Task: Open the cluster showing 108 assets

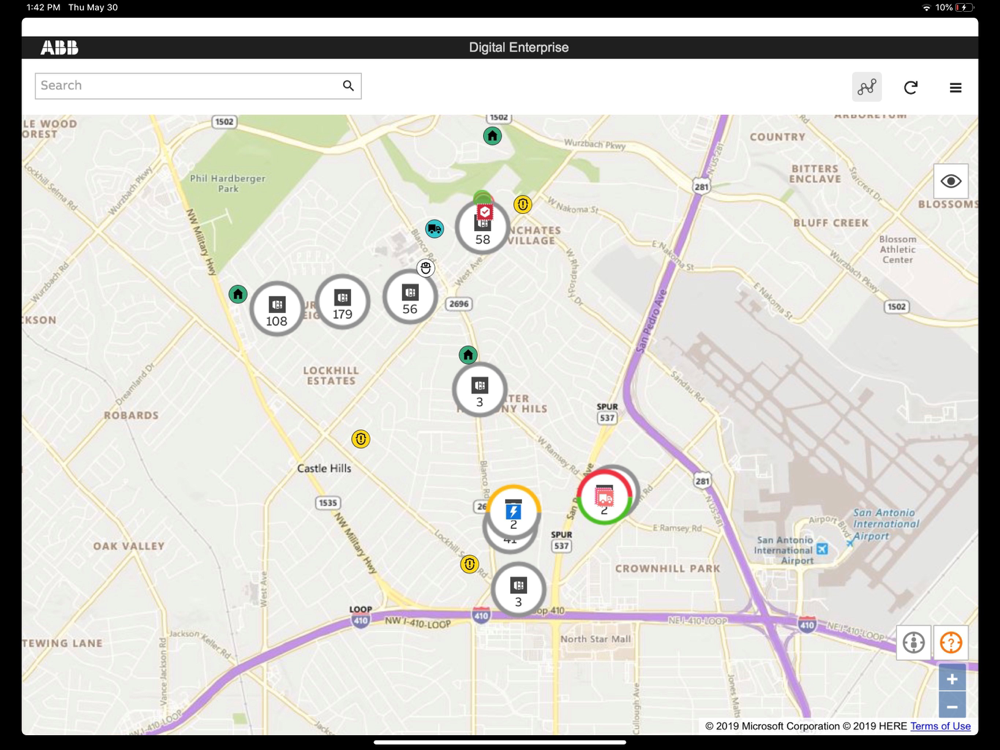Action: point(276,308)
